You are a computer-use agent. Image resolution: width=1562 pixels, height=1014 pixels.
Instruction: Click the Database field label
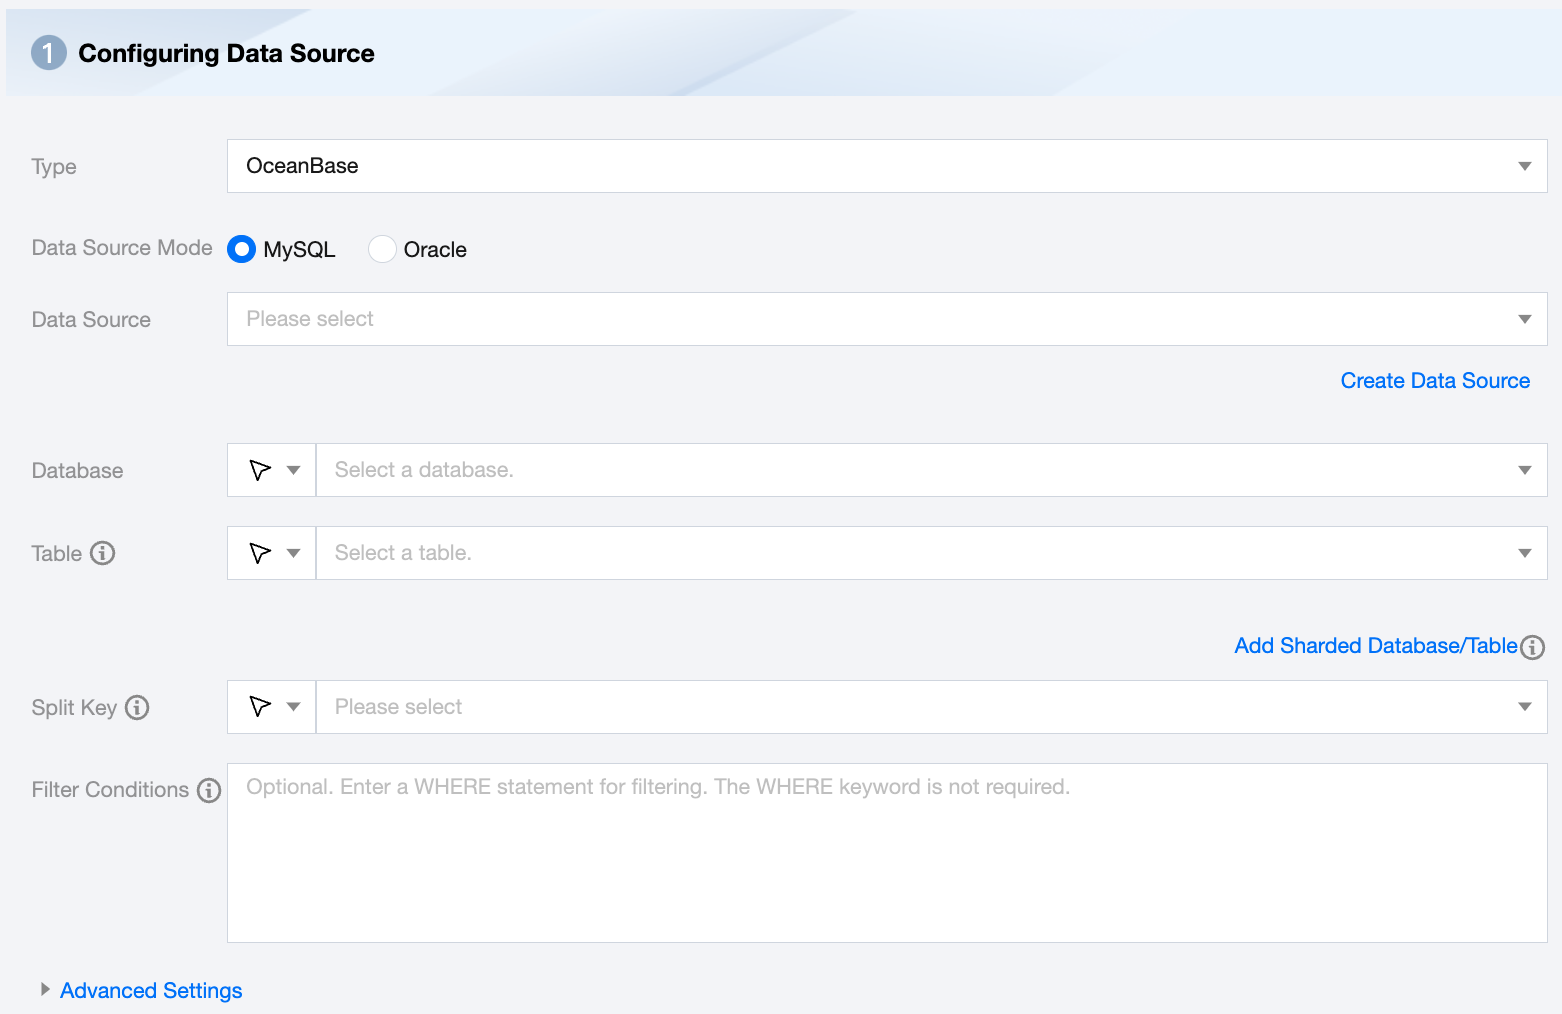pyautogui.click(x=77, y=471)
